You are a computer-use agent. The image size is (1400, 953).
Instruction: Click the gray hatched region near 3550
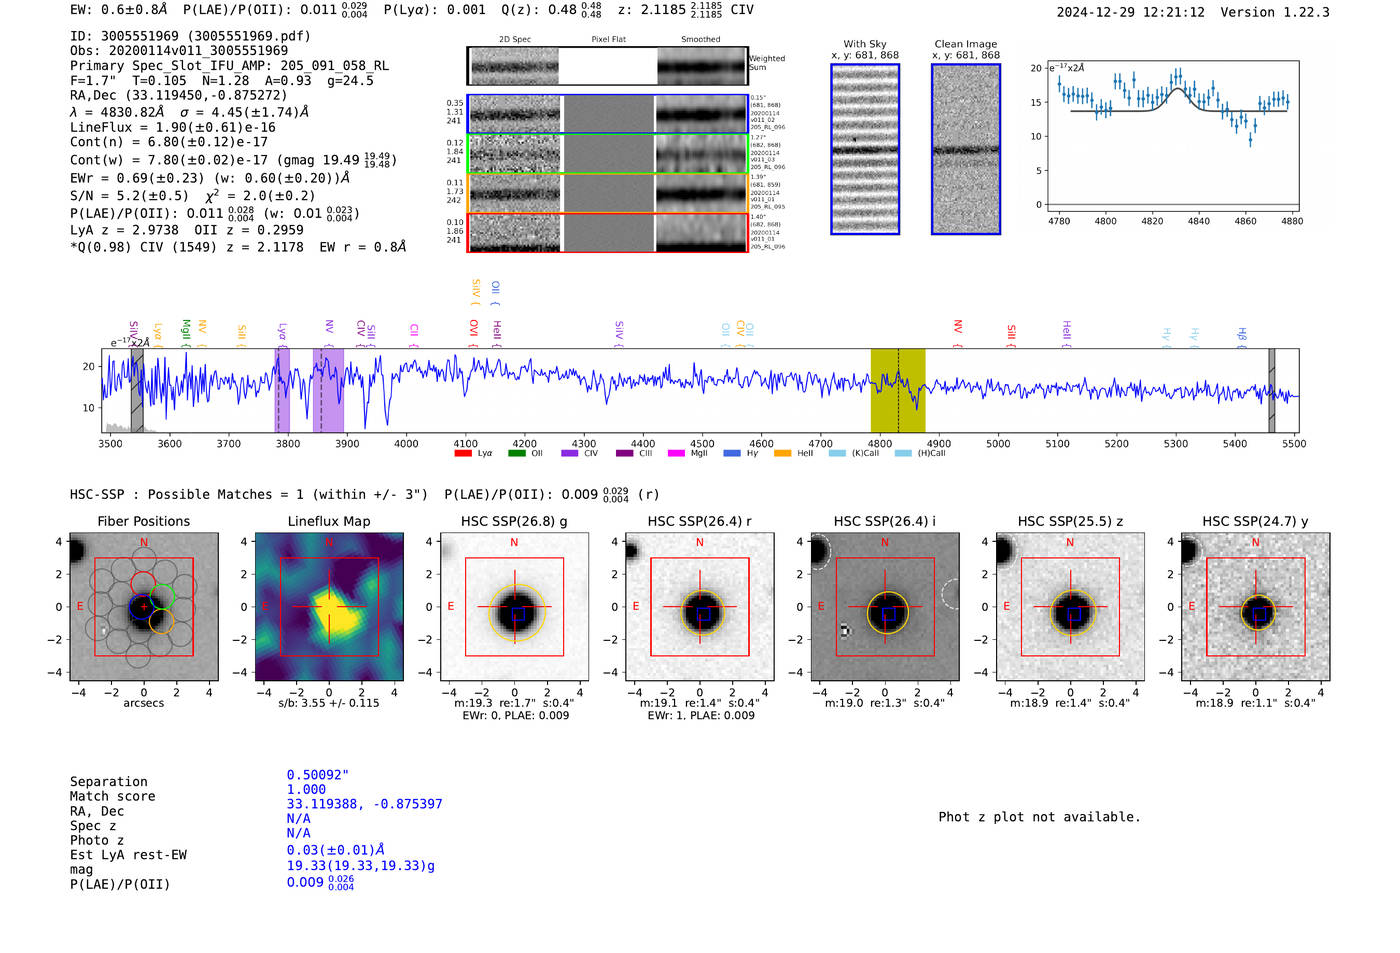click(137, 390)
